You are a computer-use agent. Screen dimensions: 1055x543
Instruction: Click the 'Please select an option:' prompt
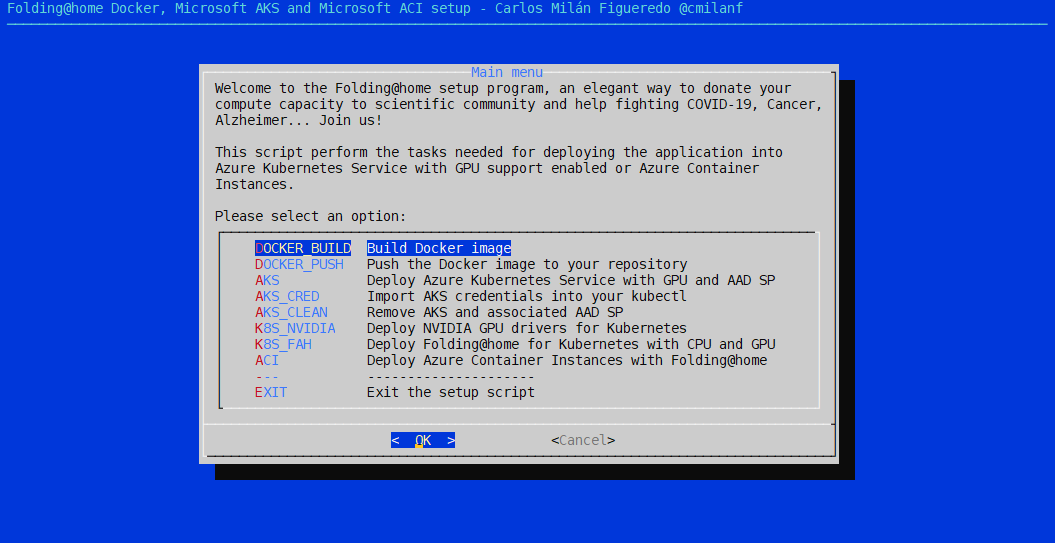click(x=311, y=217)
